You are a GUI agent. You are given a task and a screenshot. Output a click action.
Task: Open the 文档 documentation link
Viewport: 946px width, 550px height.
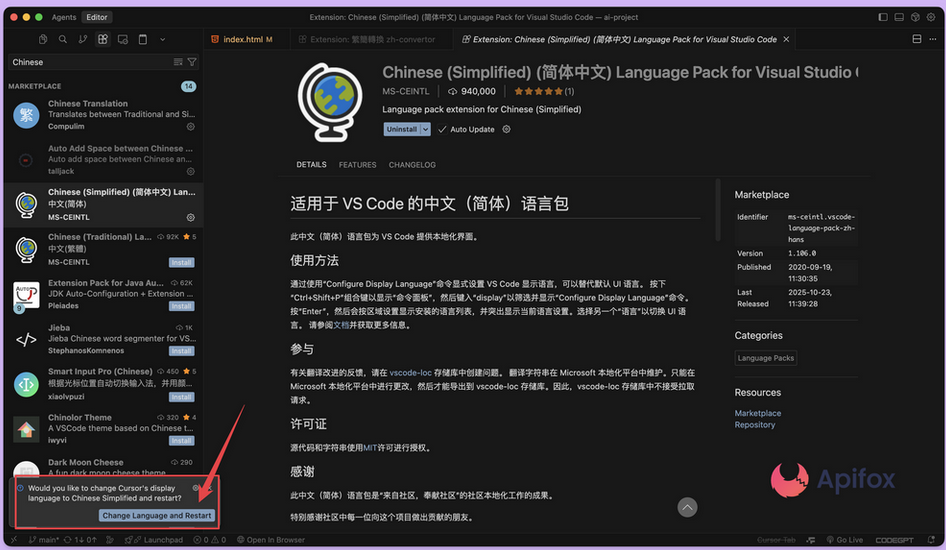click(341, 325)
